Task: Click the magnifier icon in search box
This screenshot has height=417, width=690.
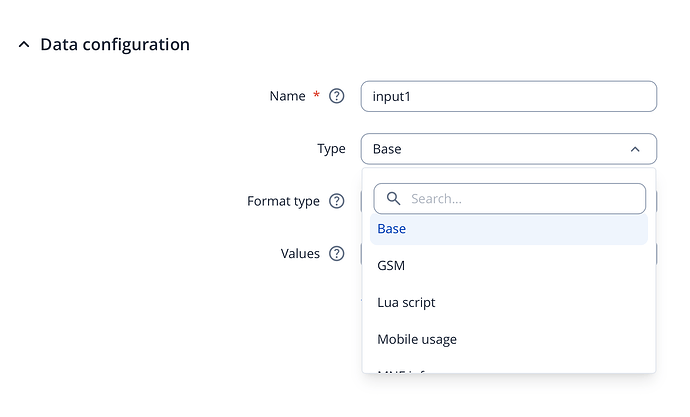Action: click(393, 199)
